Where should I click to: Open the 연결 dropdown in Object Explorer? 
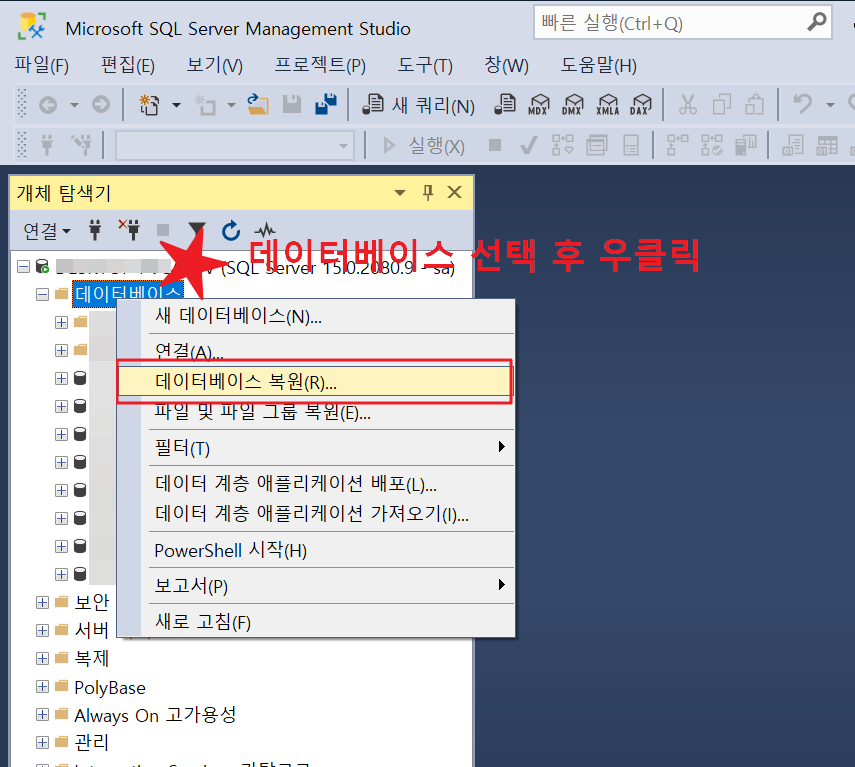(47, 231)
